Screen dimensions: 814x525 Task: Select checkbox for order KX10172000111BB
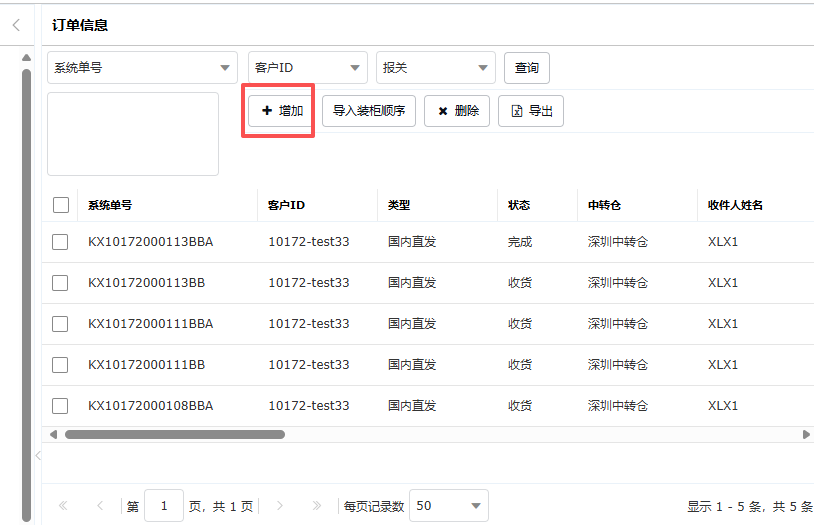coord(60,365)
